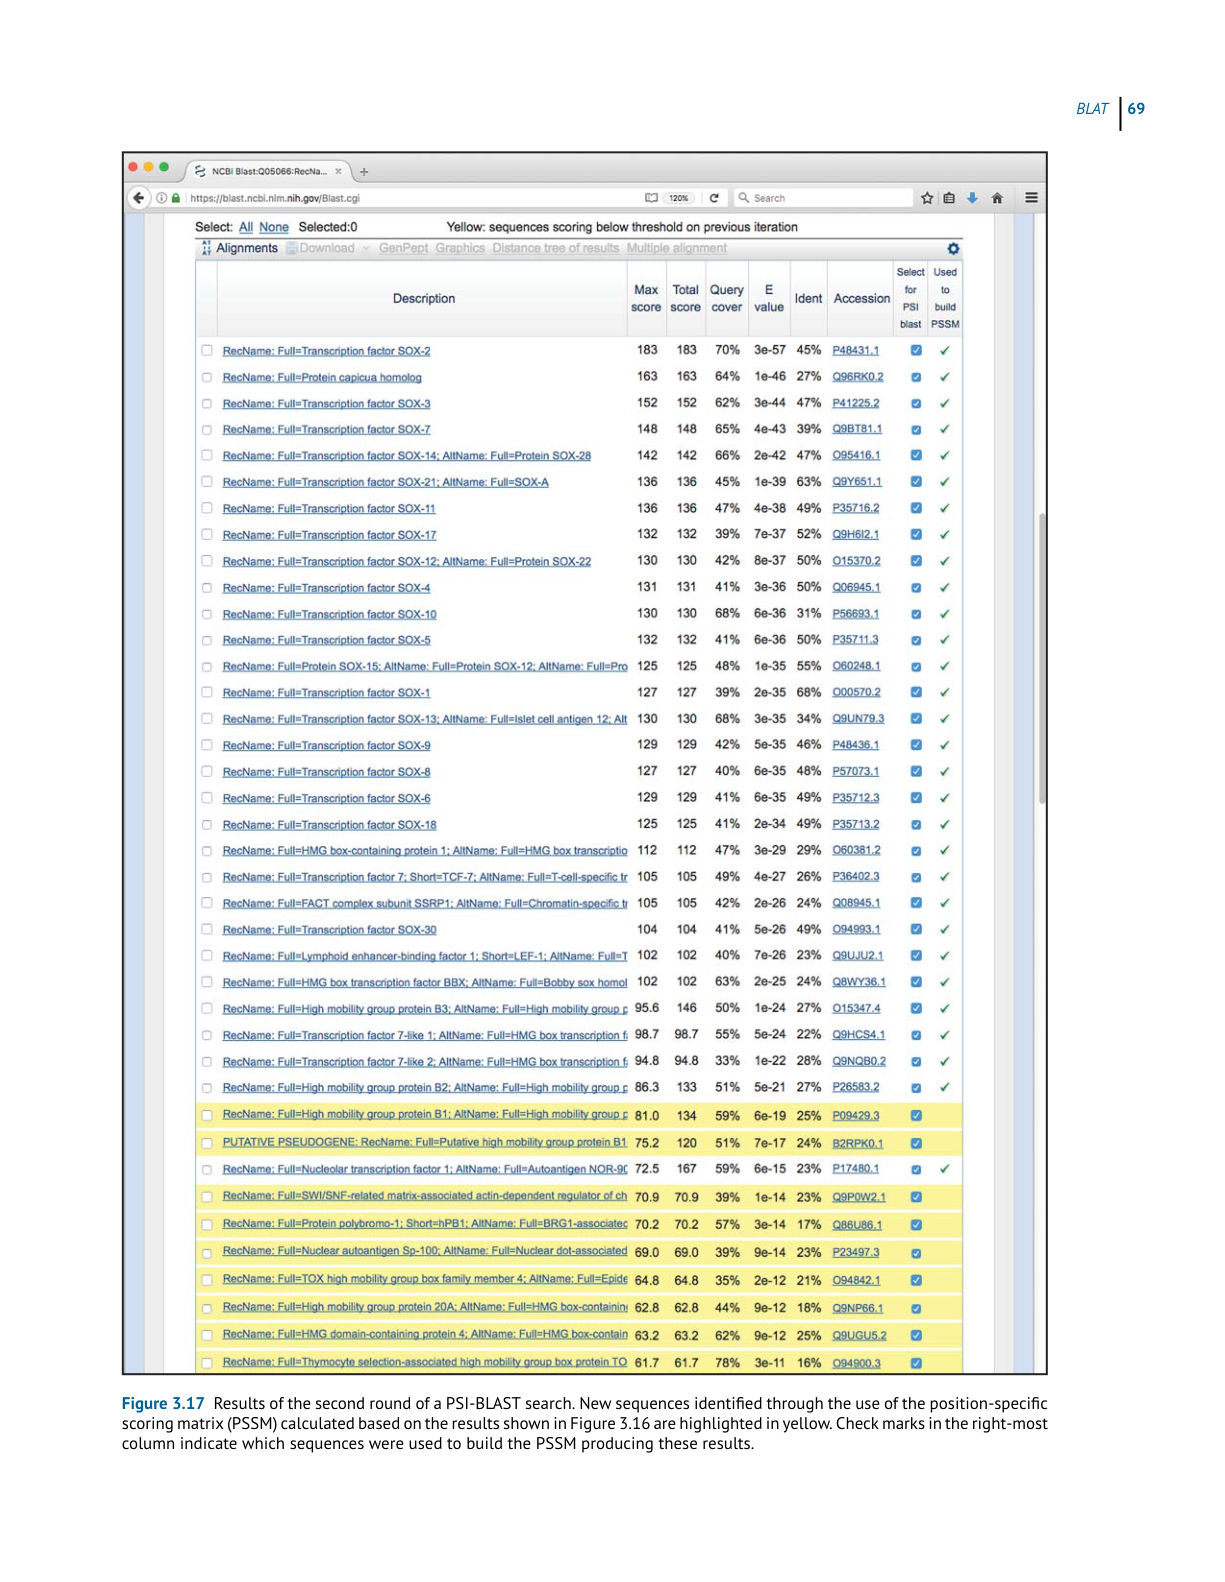
Task: Go back with the browser back arrow
Action: click(x=139, y=198)
